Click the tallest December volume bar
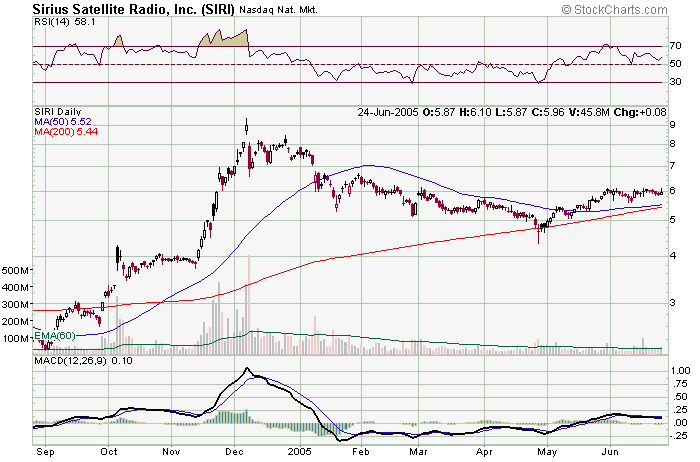This screenshot has width=700, height=462. (249, 304)
